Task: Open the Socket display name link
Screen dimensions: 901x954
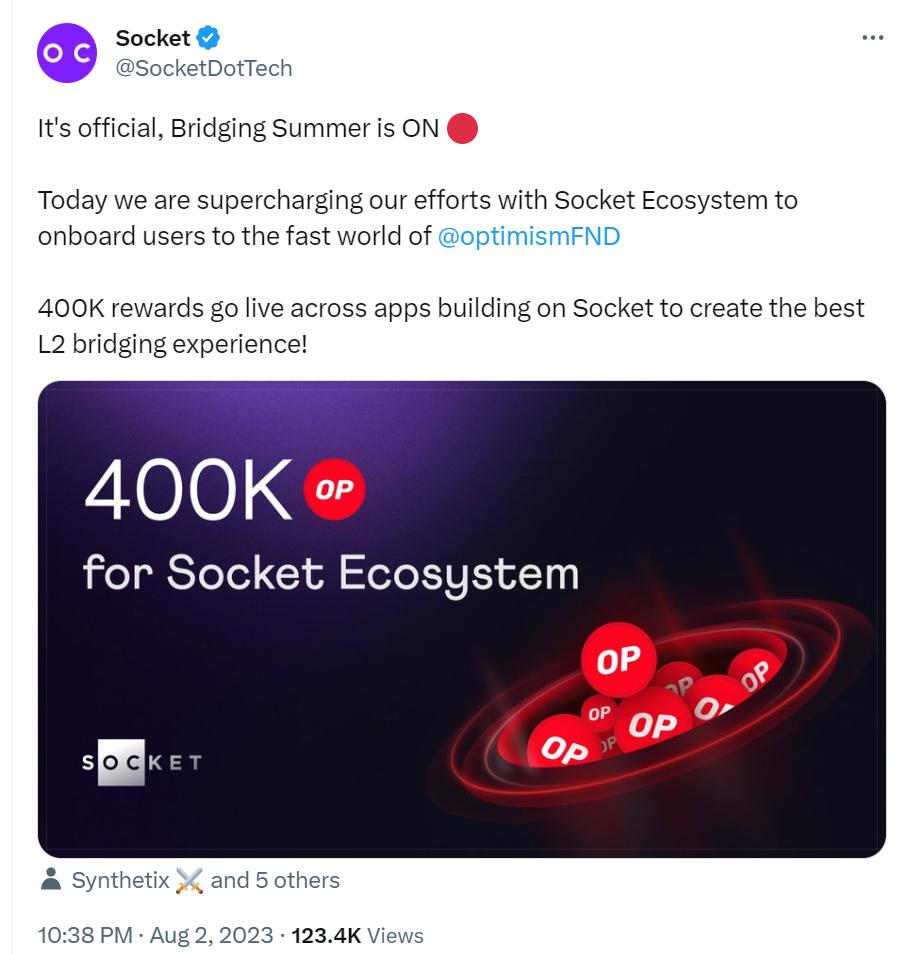Action: 152,38
